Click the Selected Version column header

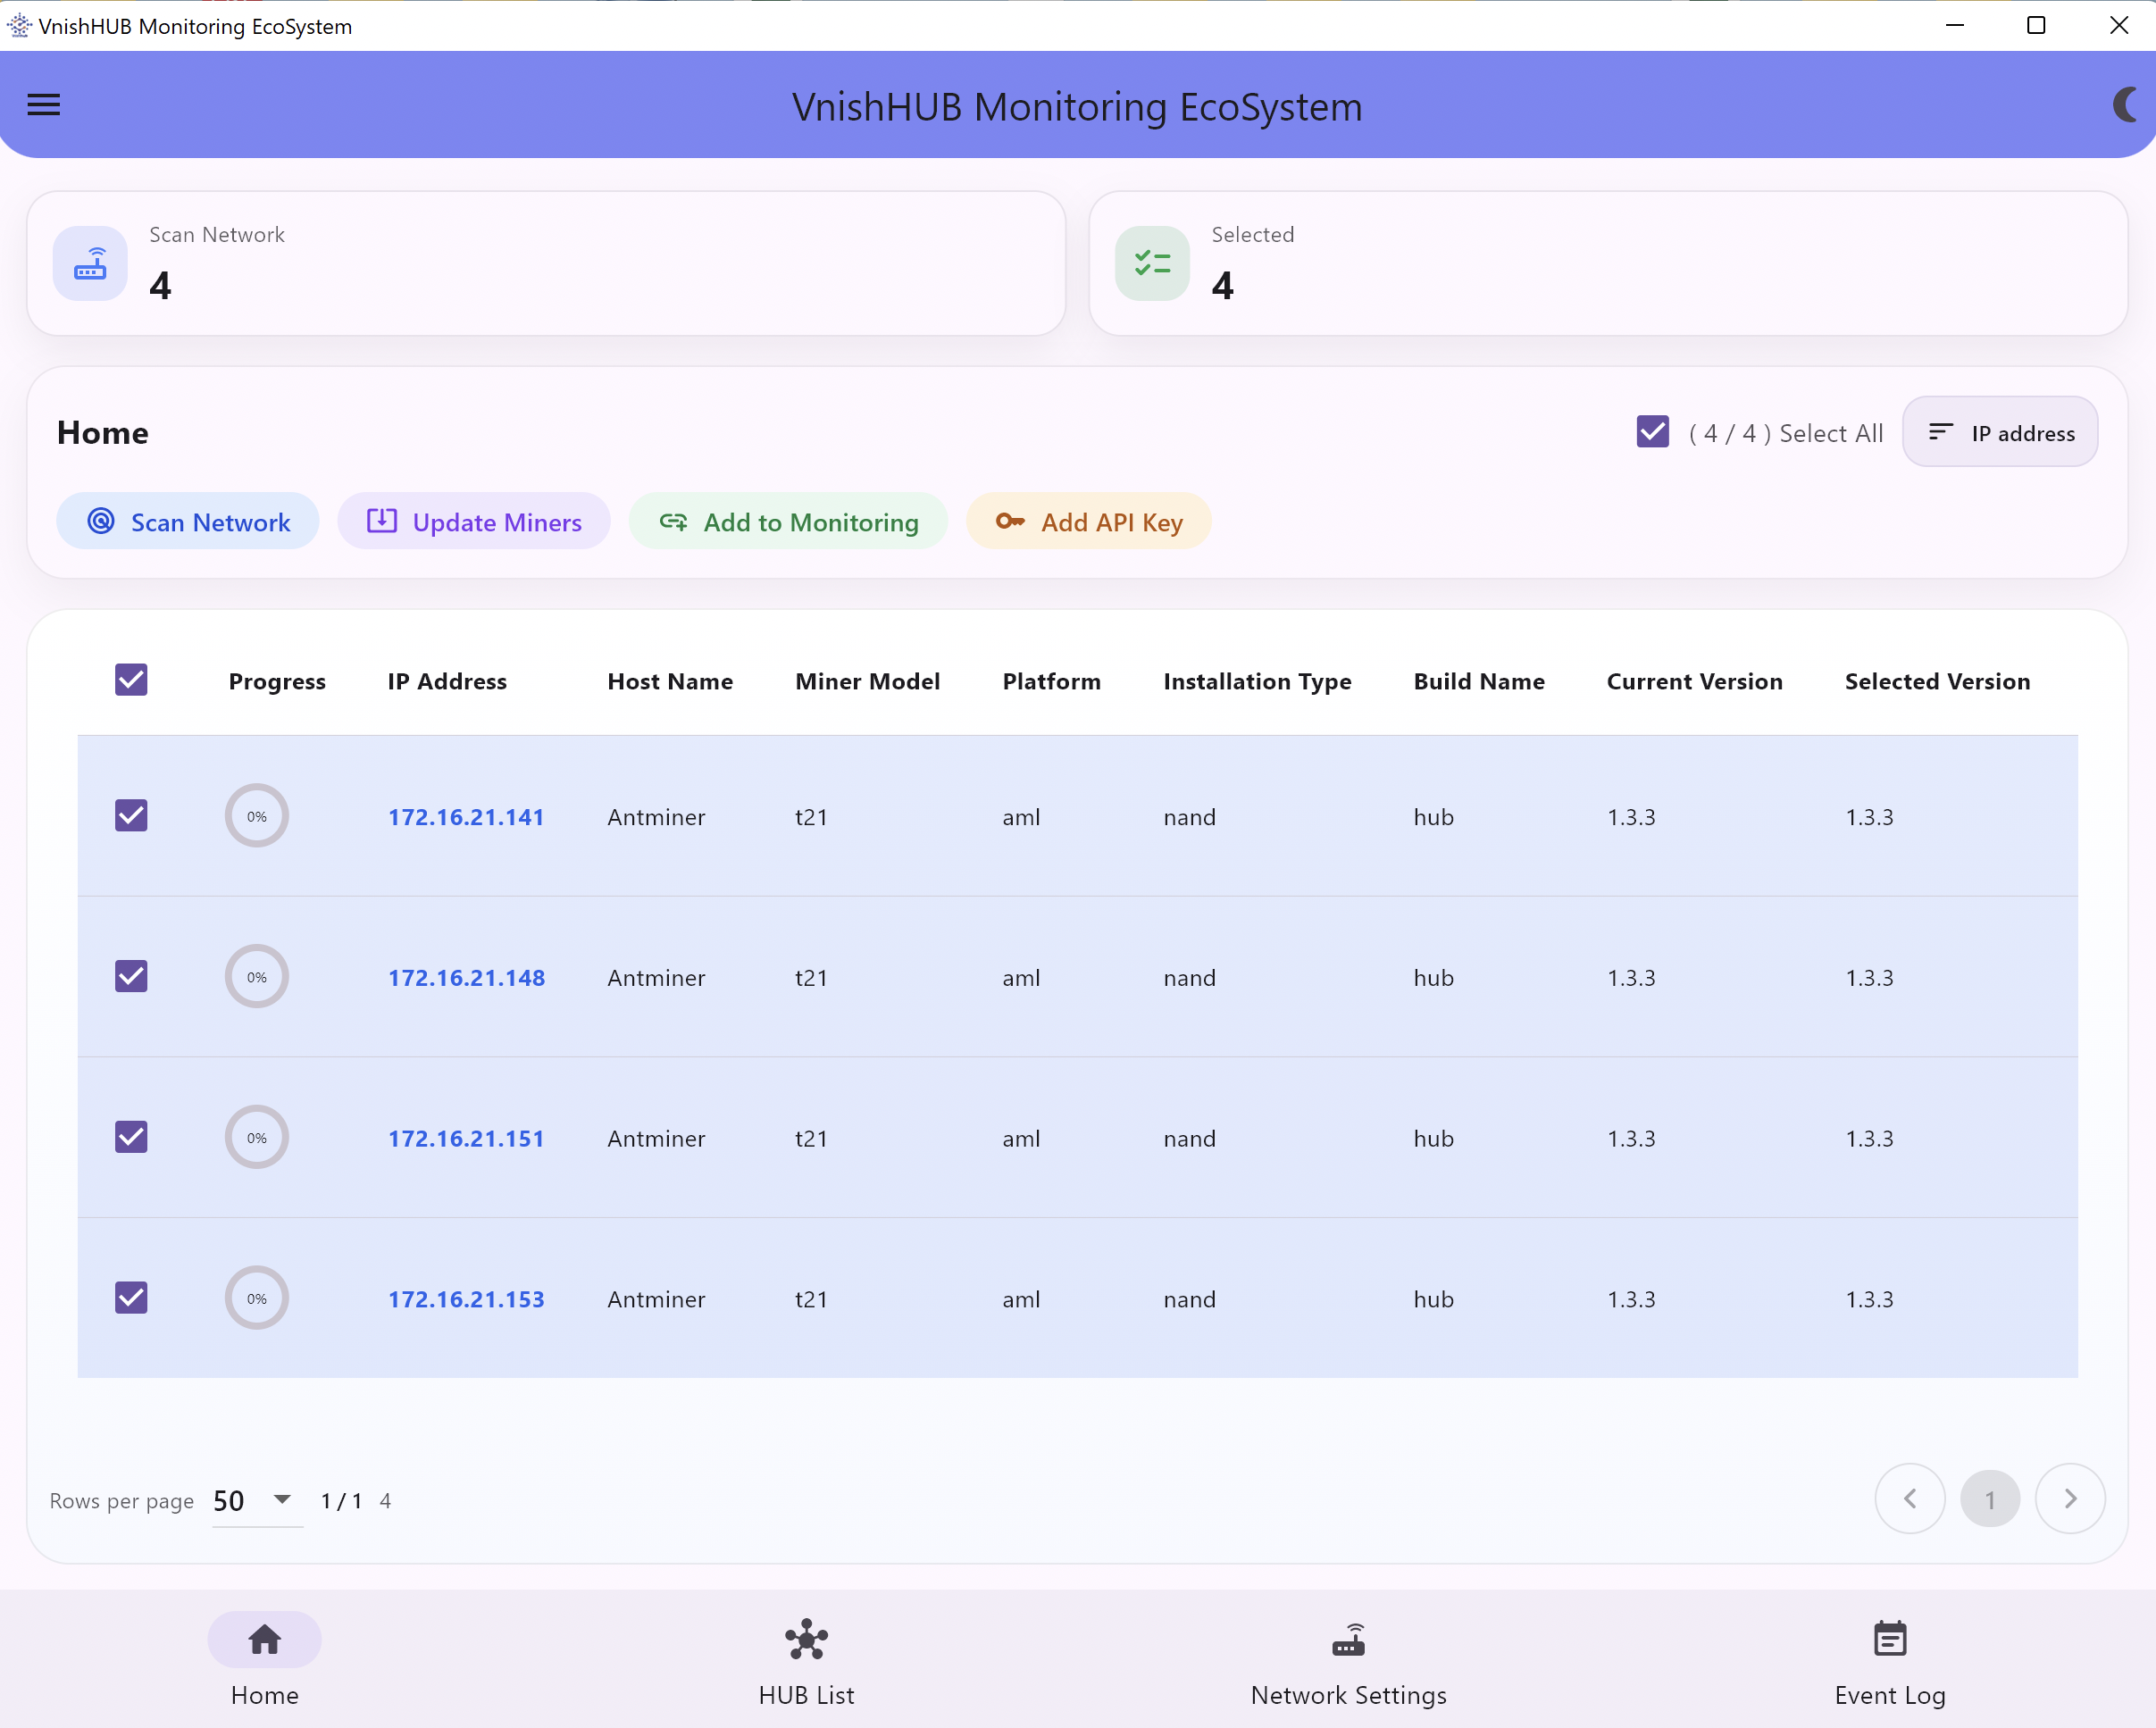coord(1937,681)
